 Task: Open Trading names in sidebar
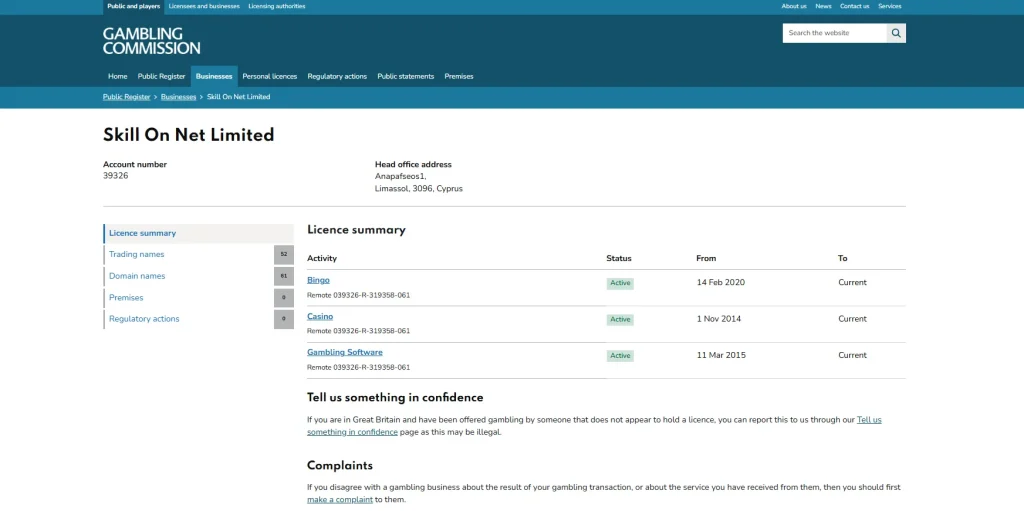click(x=136, y=255)
